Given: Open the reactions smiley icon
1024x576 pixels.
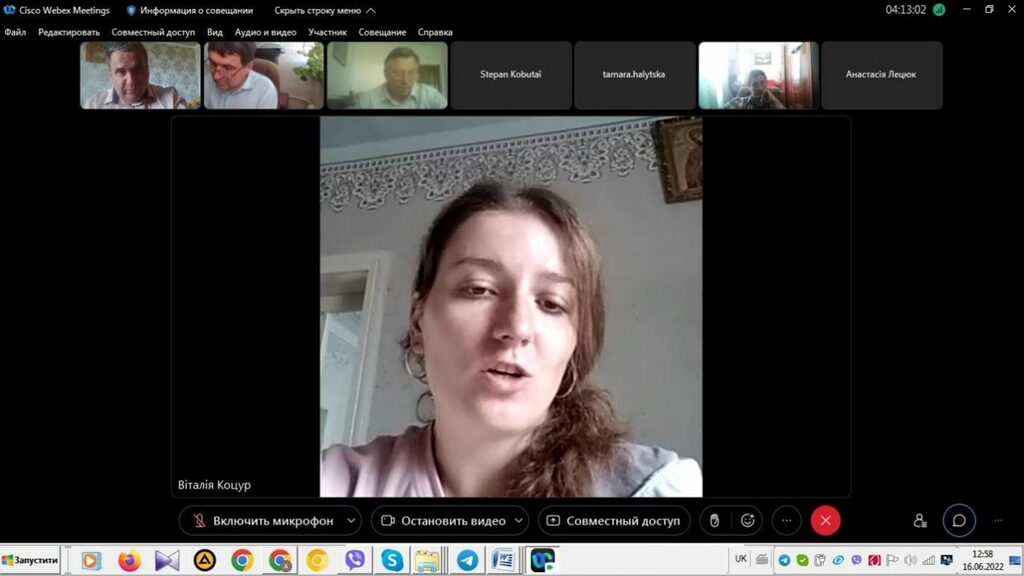Looking at the screenshot, I should click(747, 521).
